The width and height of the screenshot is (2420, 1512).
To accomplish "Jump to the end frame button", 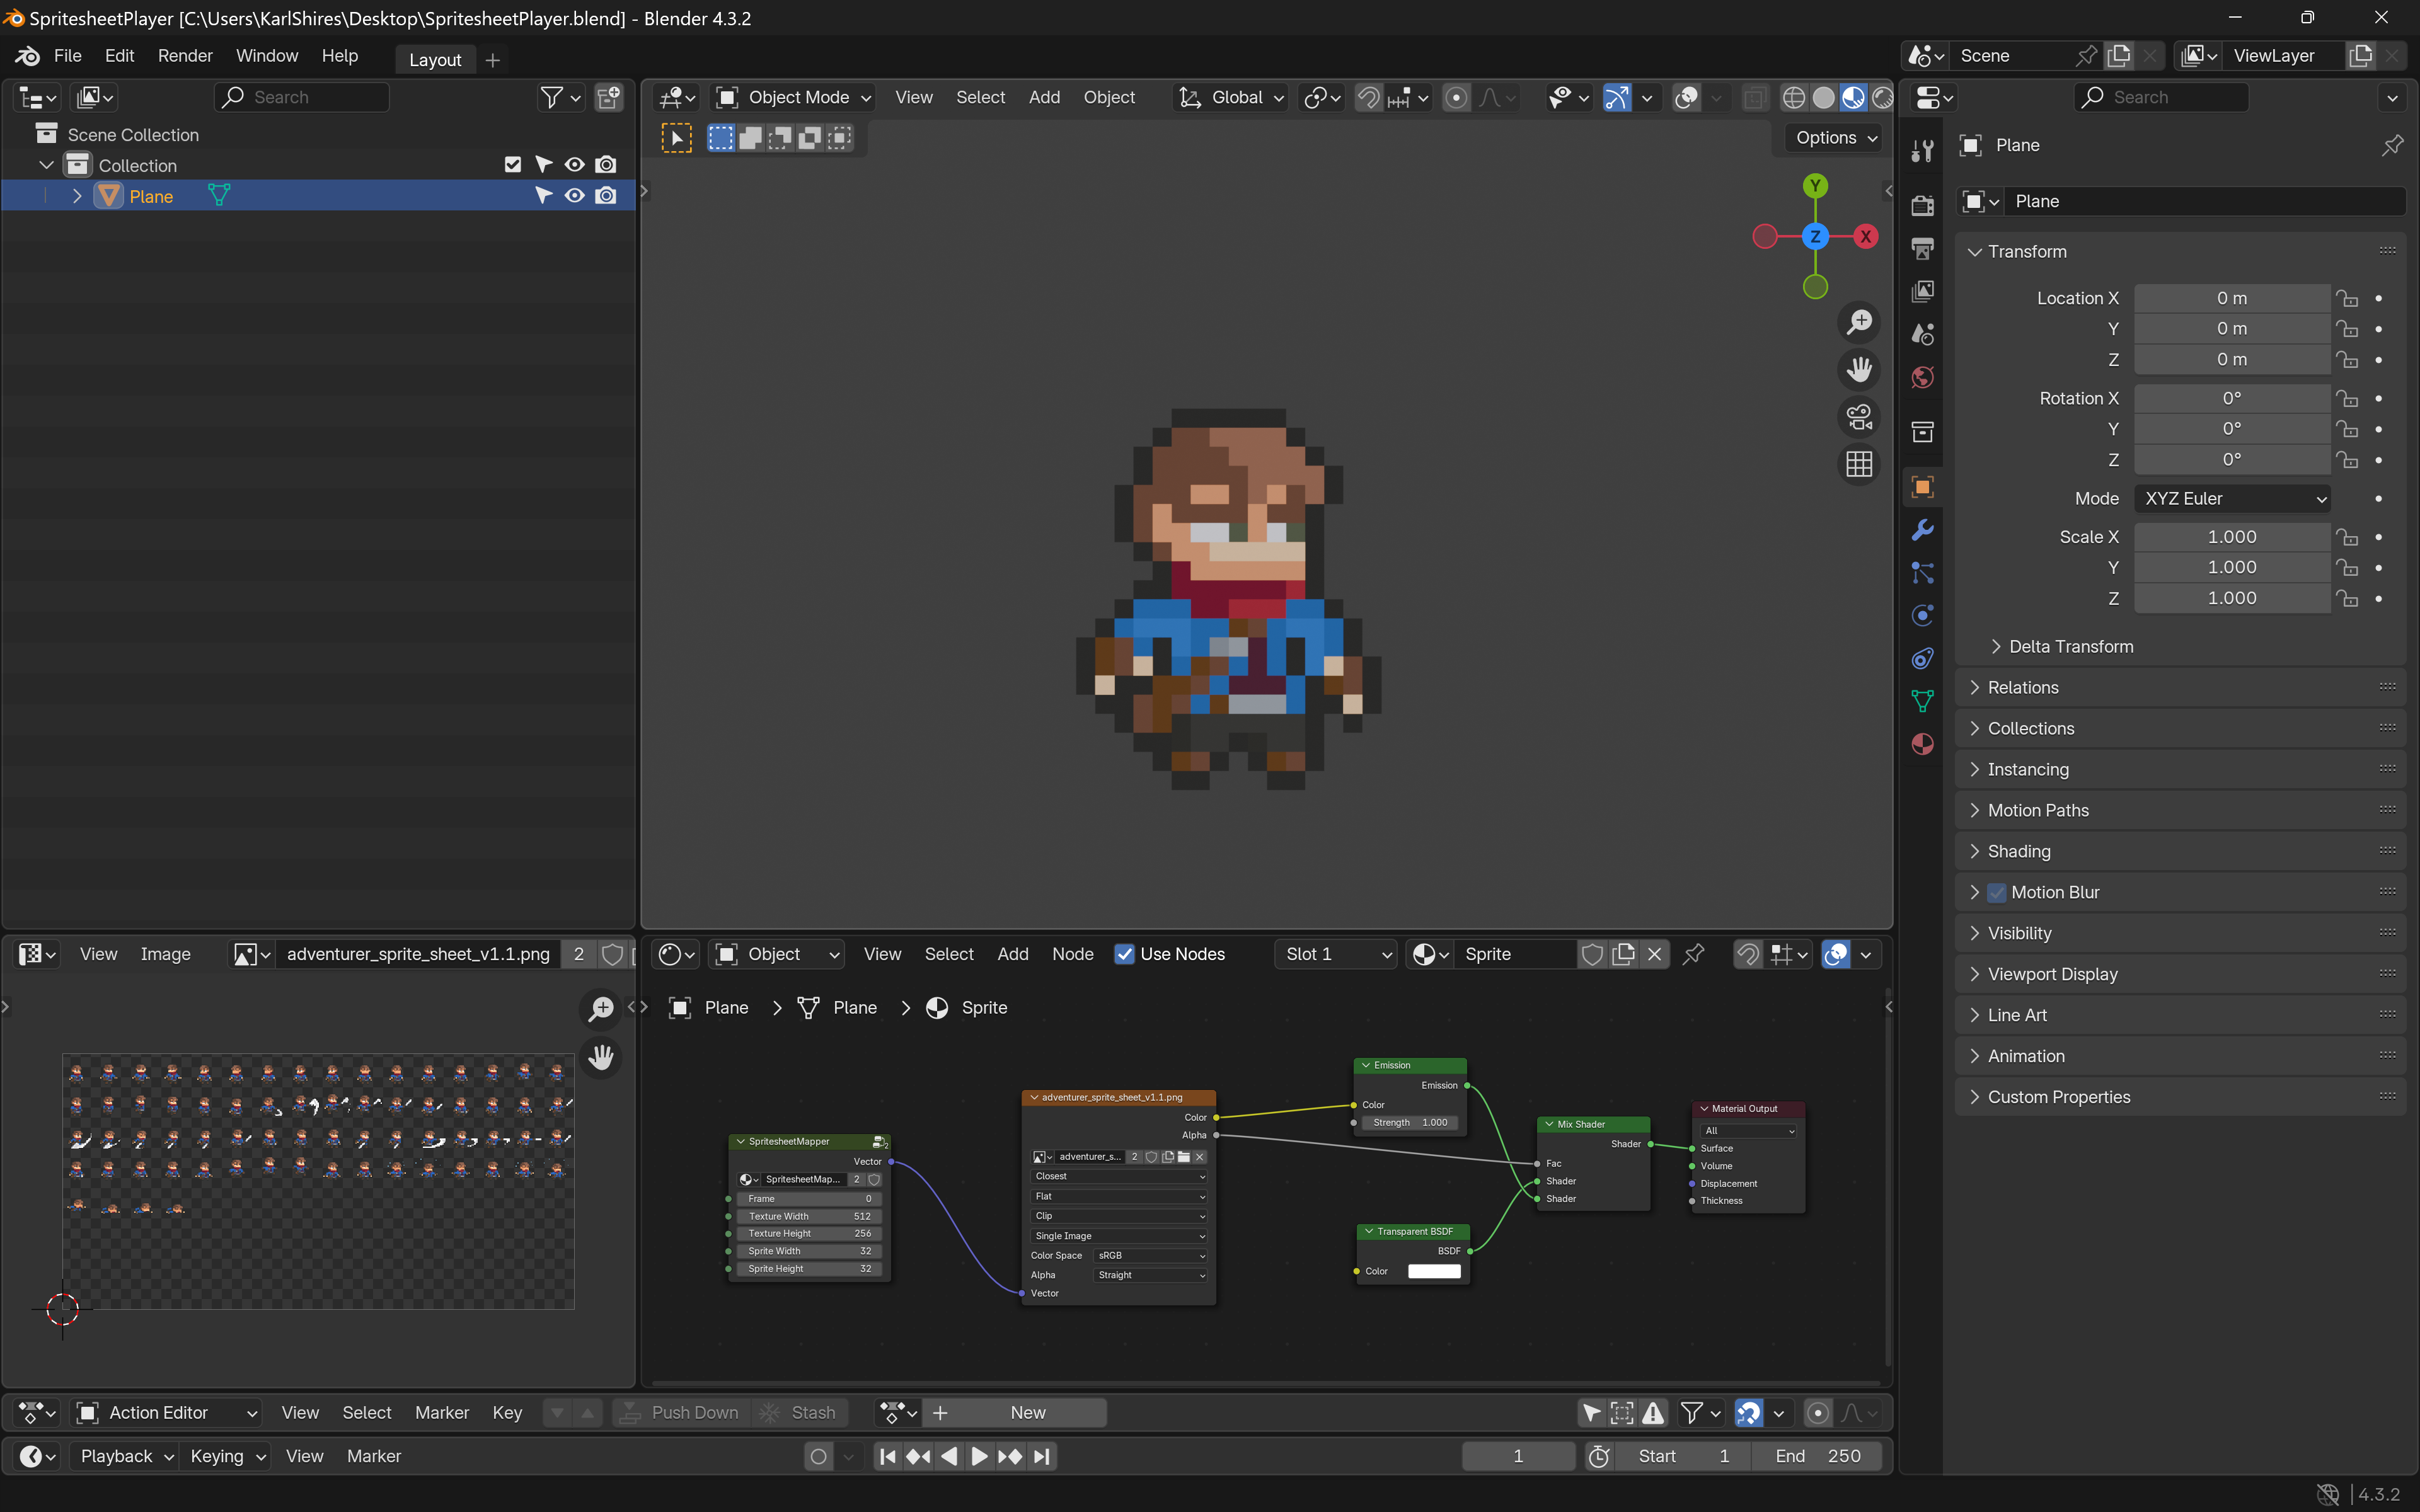I will tap(1042, 1457).
